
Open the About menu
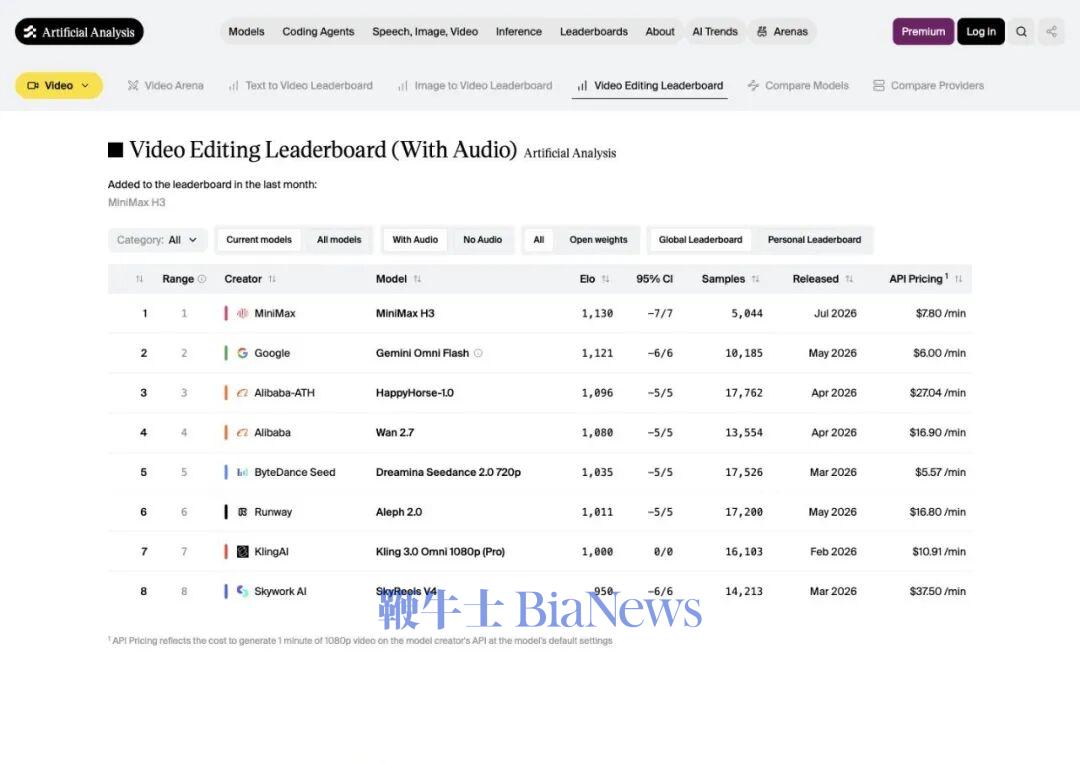point(660,32)
